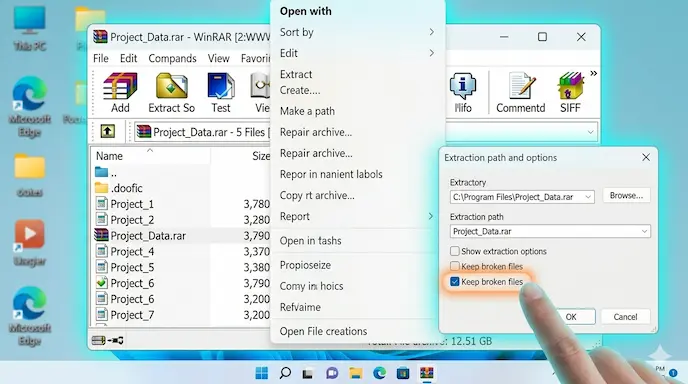688x384 pixels.
Task: Choose Make a path entry
Action: pos(307,111)
